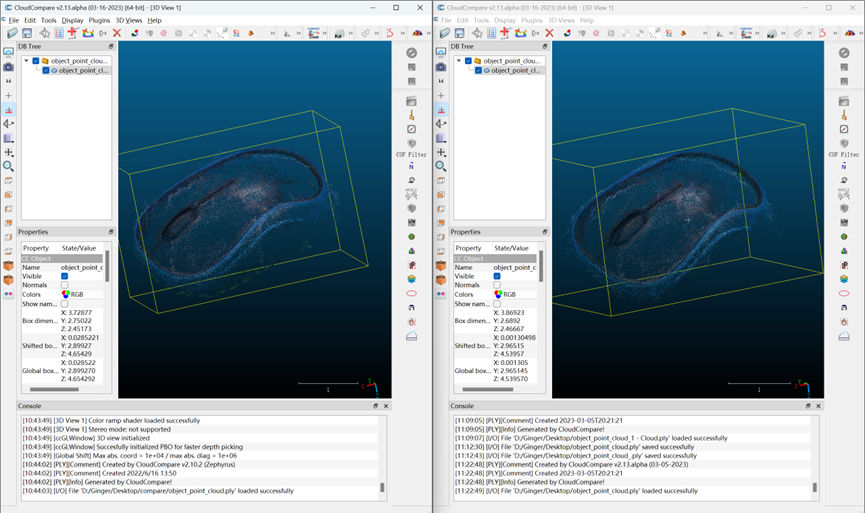
Task: Click the camera icon in left window sidebar
Action: coord(9,67)
